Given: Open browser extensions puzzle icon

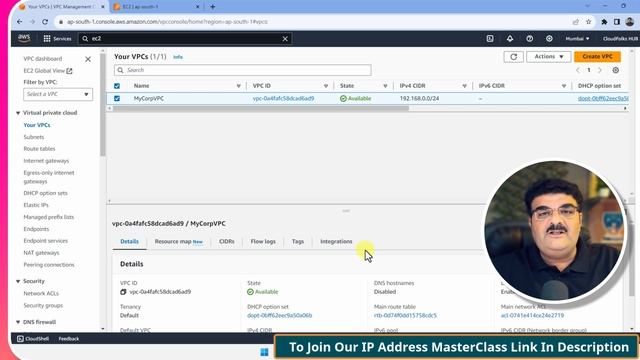Looking at the screenshot, I should tap(604, 22).
